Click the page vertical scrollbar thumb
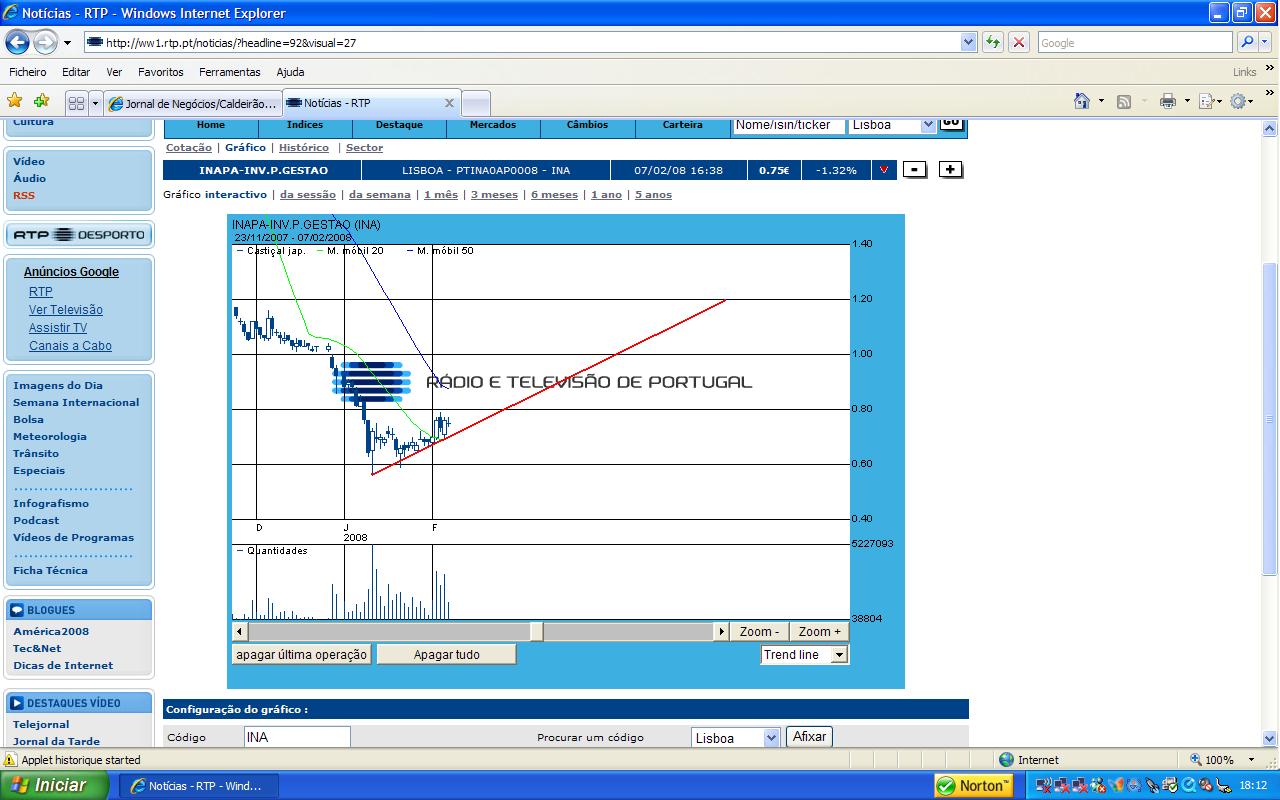 tap(1270, 418)
